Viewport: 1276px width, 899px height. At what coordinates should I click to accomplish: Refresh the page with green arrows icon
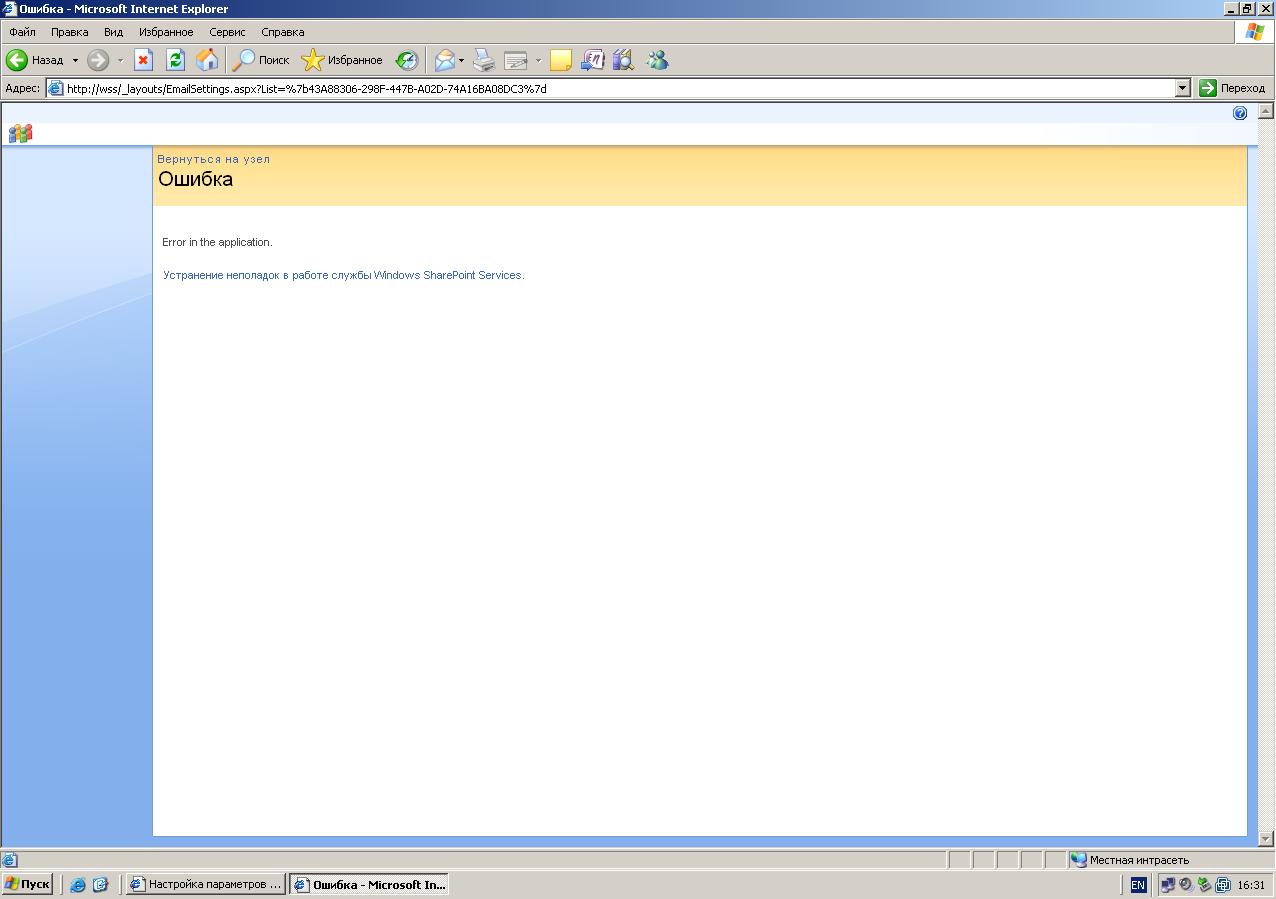pyautogui.click(x=175, y=60)
